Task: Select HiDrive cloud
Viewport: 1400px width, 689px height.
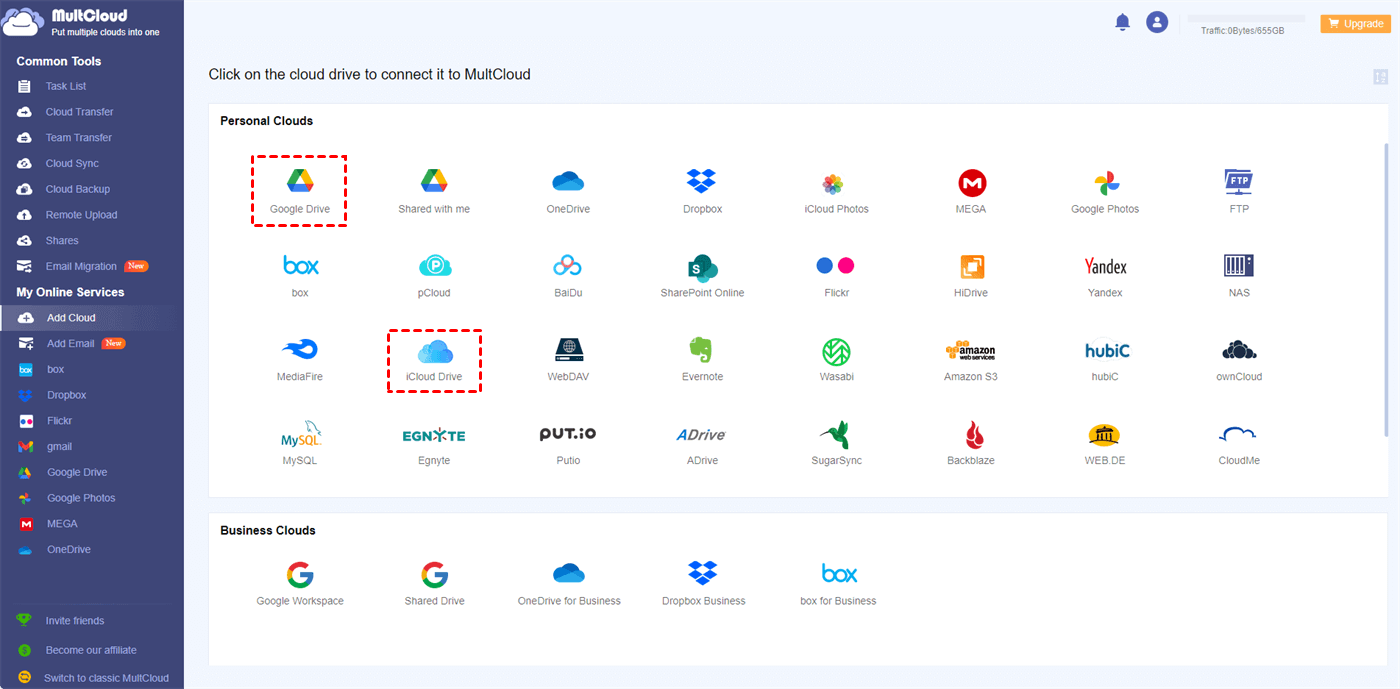Action: [x=971, y=274]
